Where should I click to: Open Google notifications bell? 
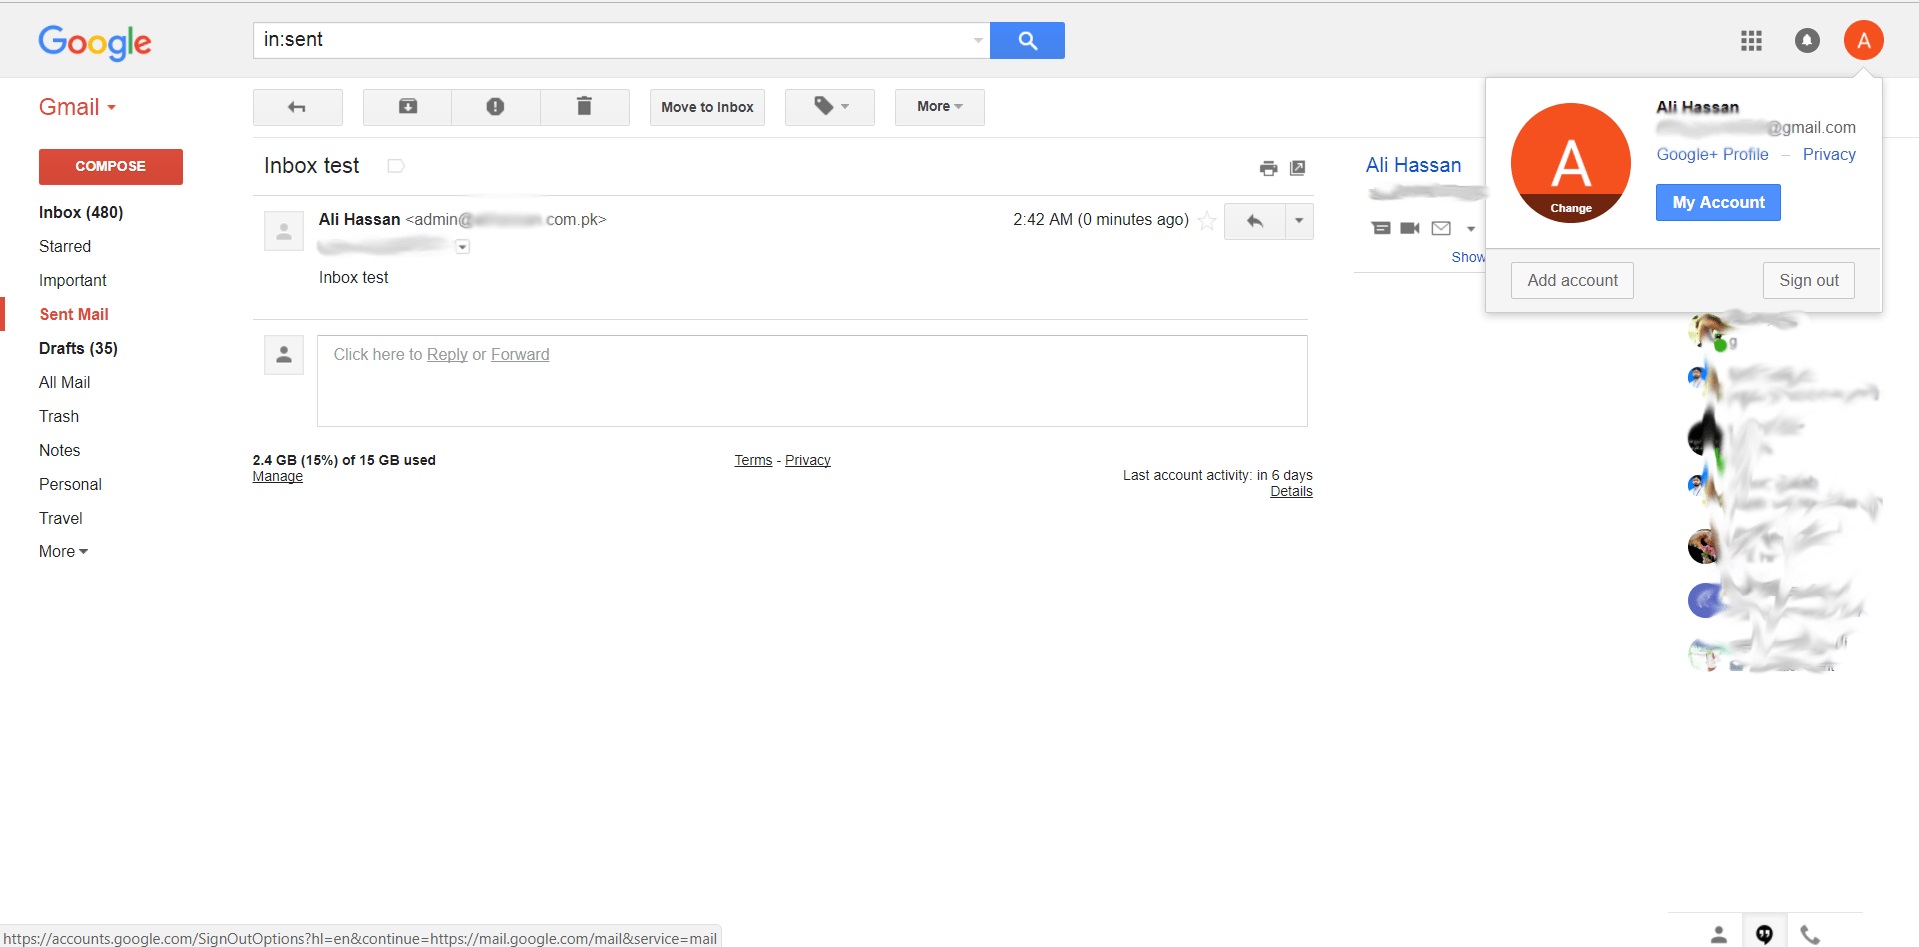1807,41
